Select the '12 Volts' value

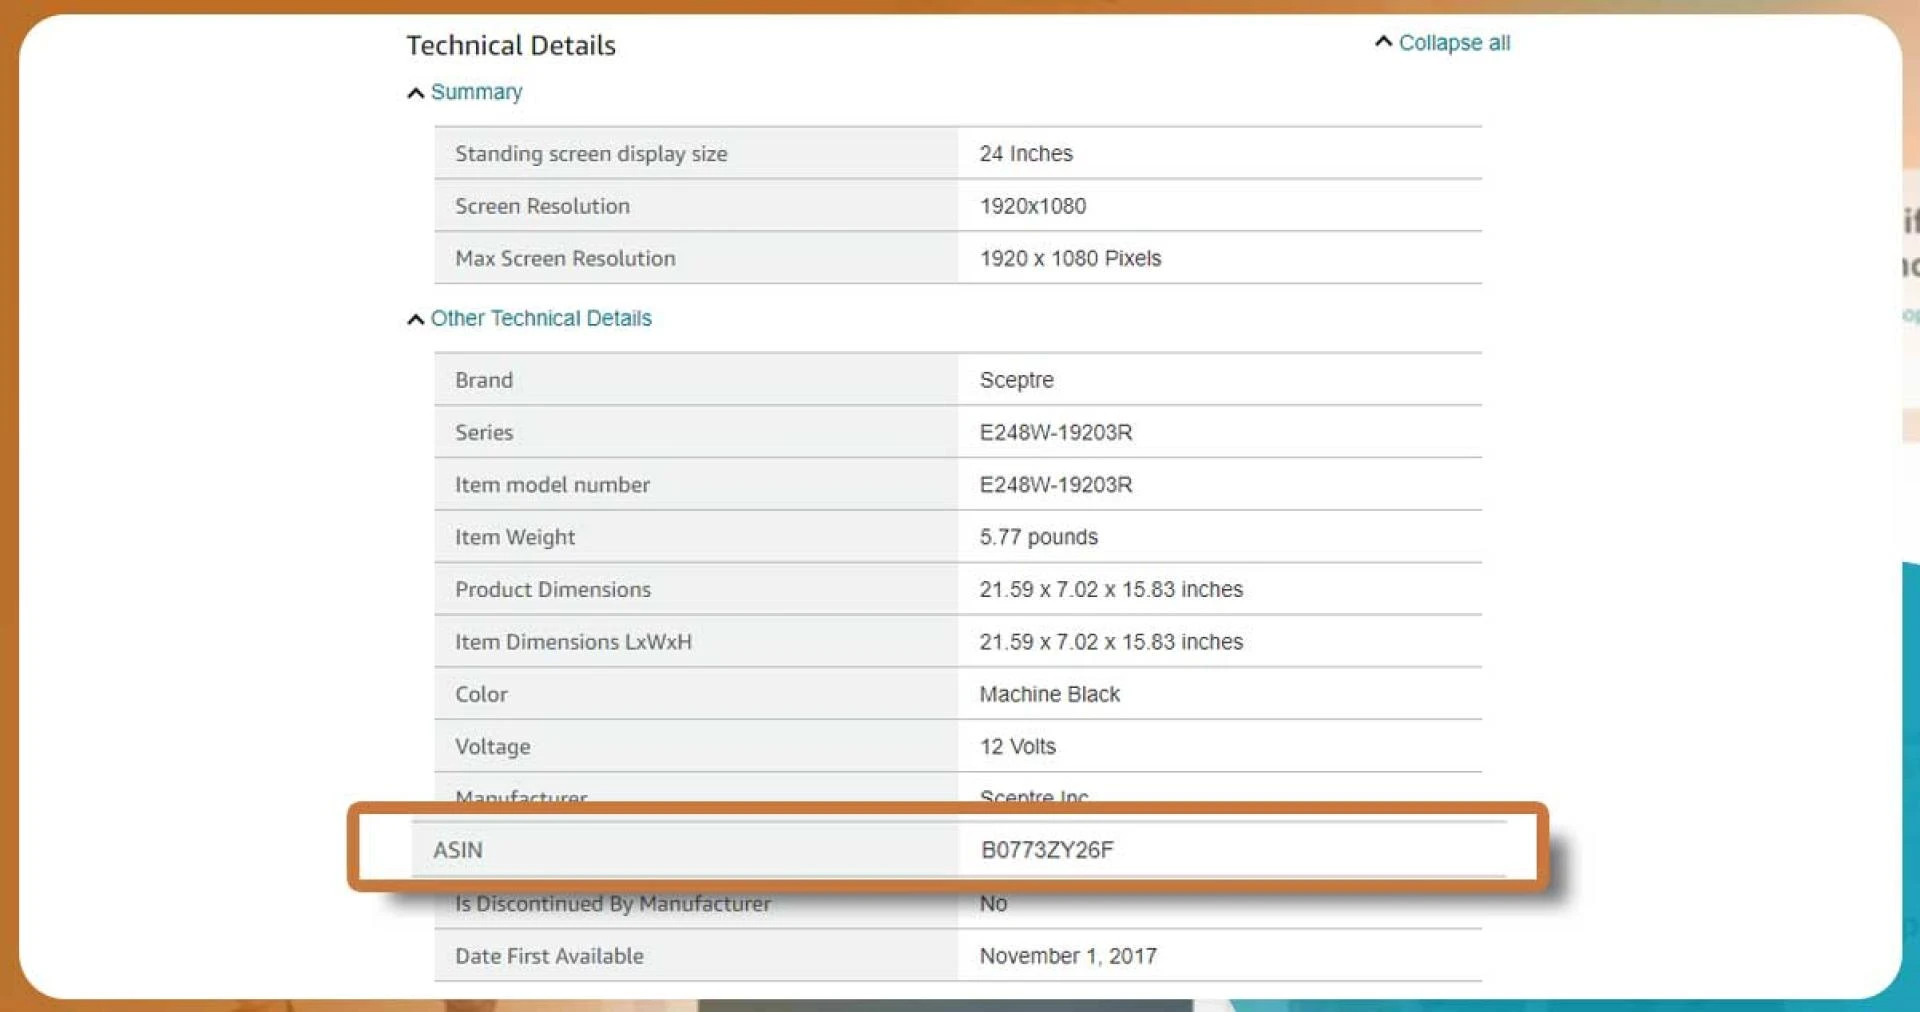click(x=1018, y=746)
